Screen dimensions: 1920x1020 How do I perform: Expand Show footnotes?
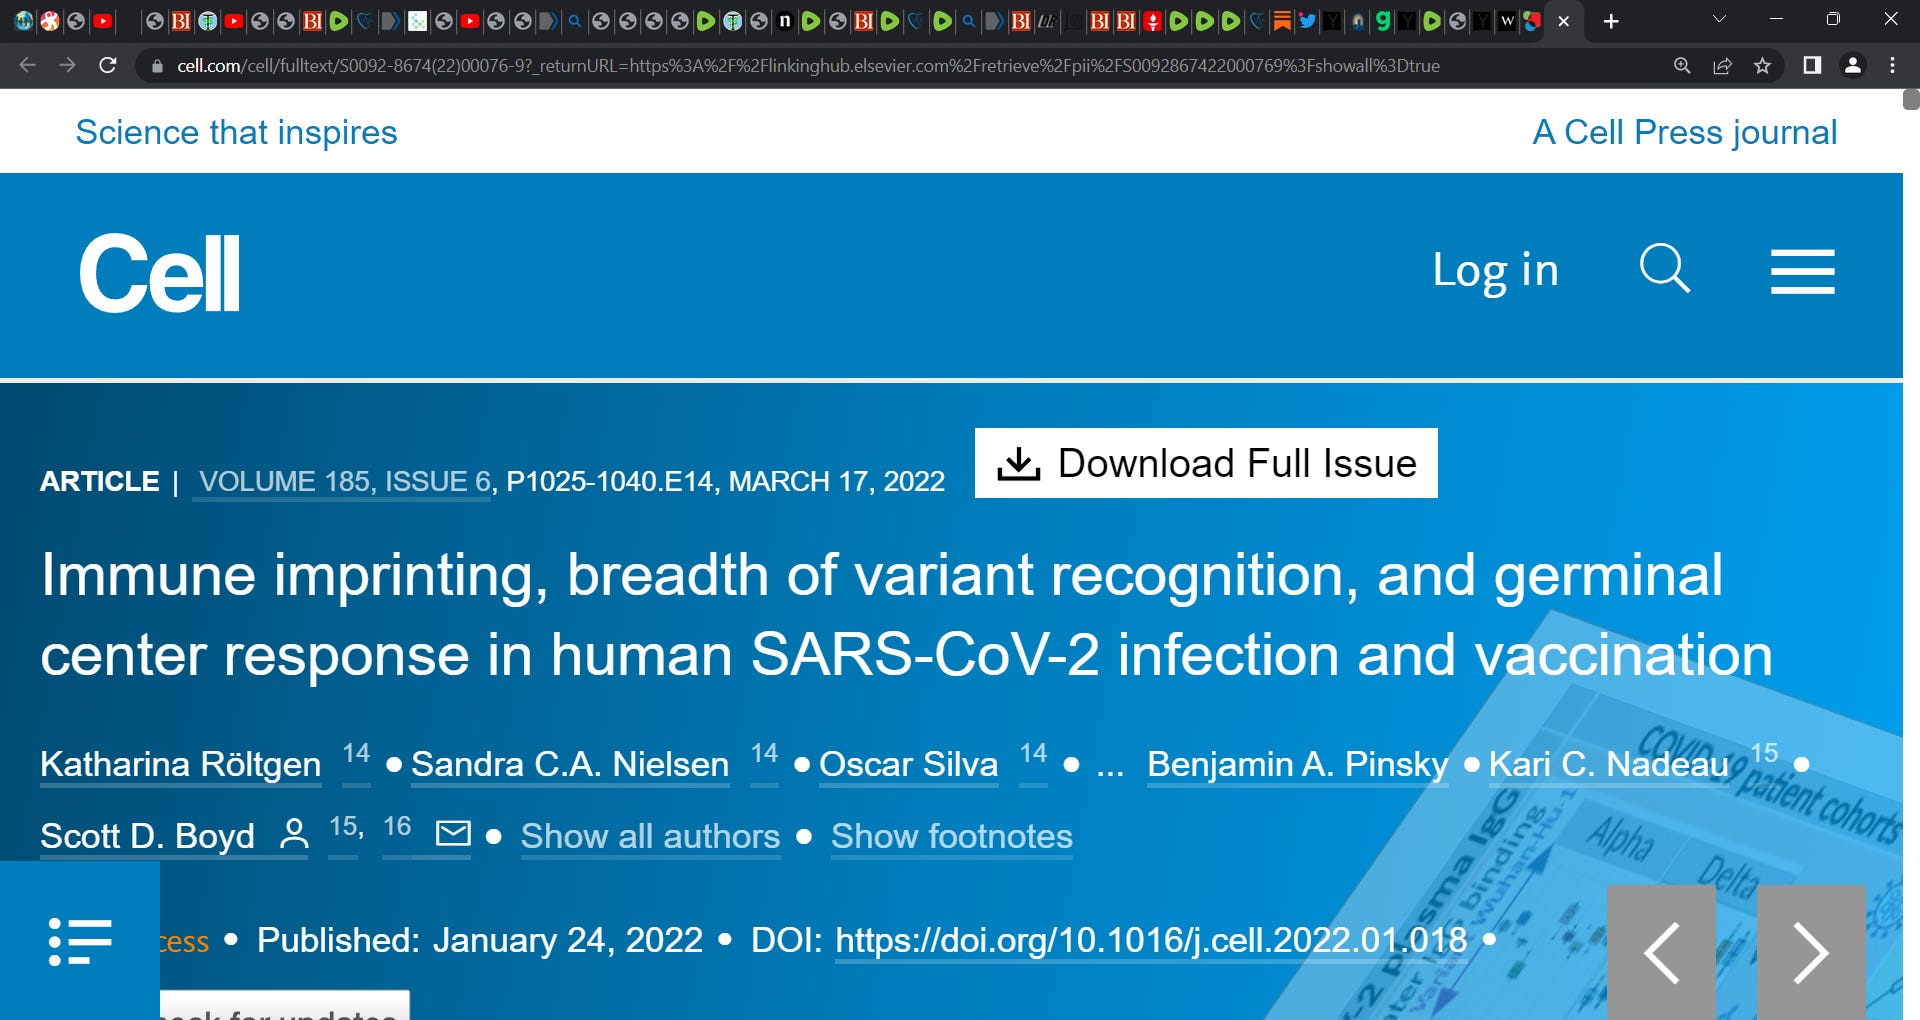951,836
